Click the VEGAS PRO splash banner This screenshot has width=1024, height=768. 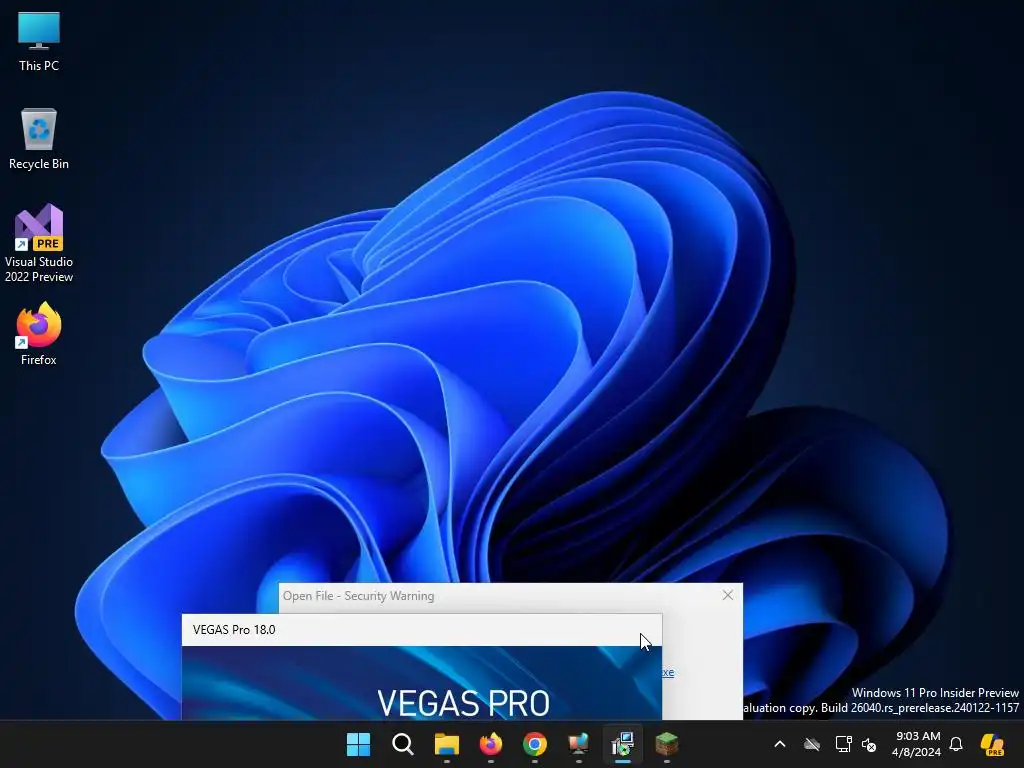coord(422,683)
